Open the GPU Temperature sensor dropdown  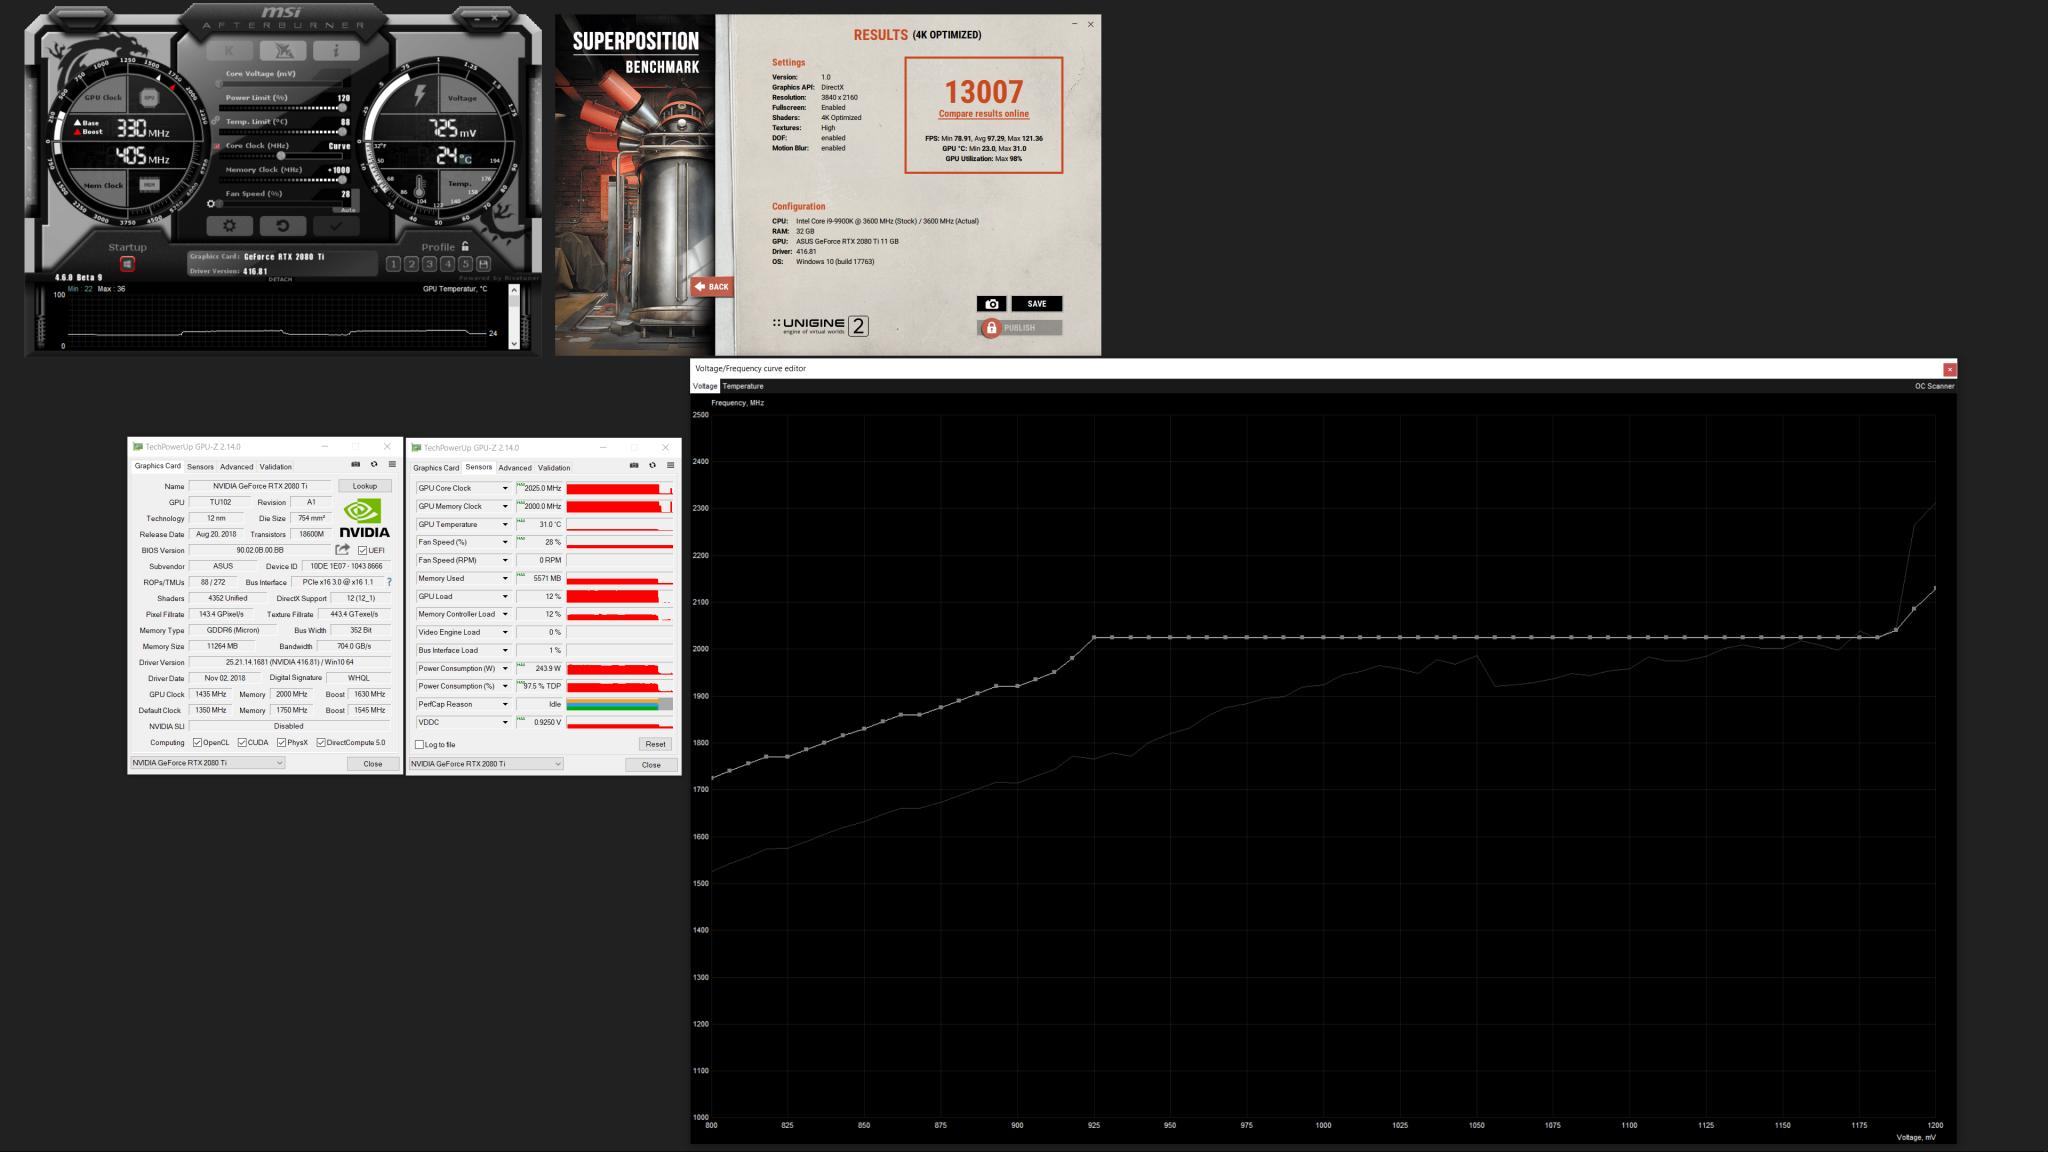coord(505,524)
